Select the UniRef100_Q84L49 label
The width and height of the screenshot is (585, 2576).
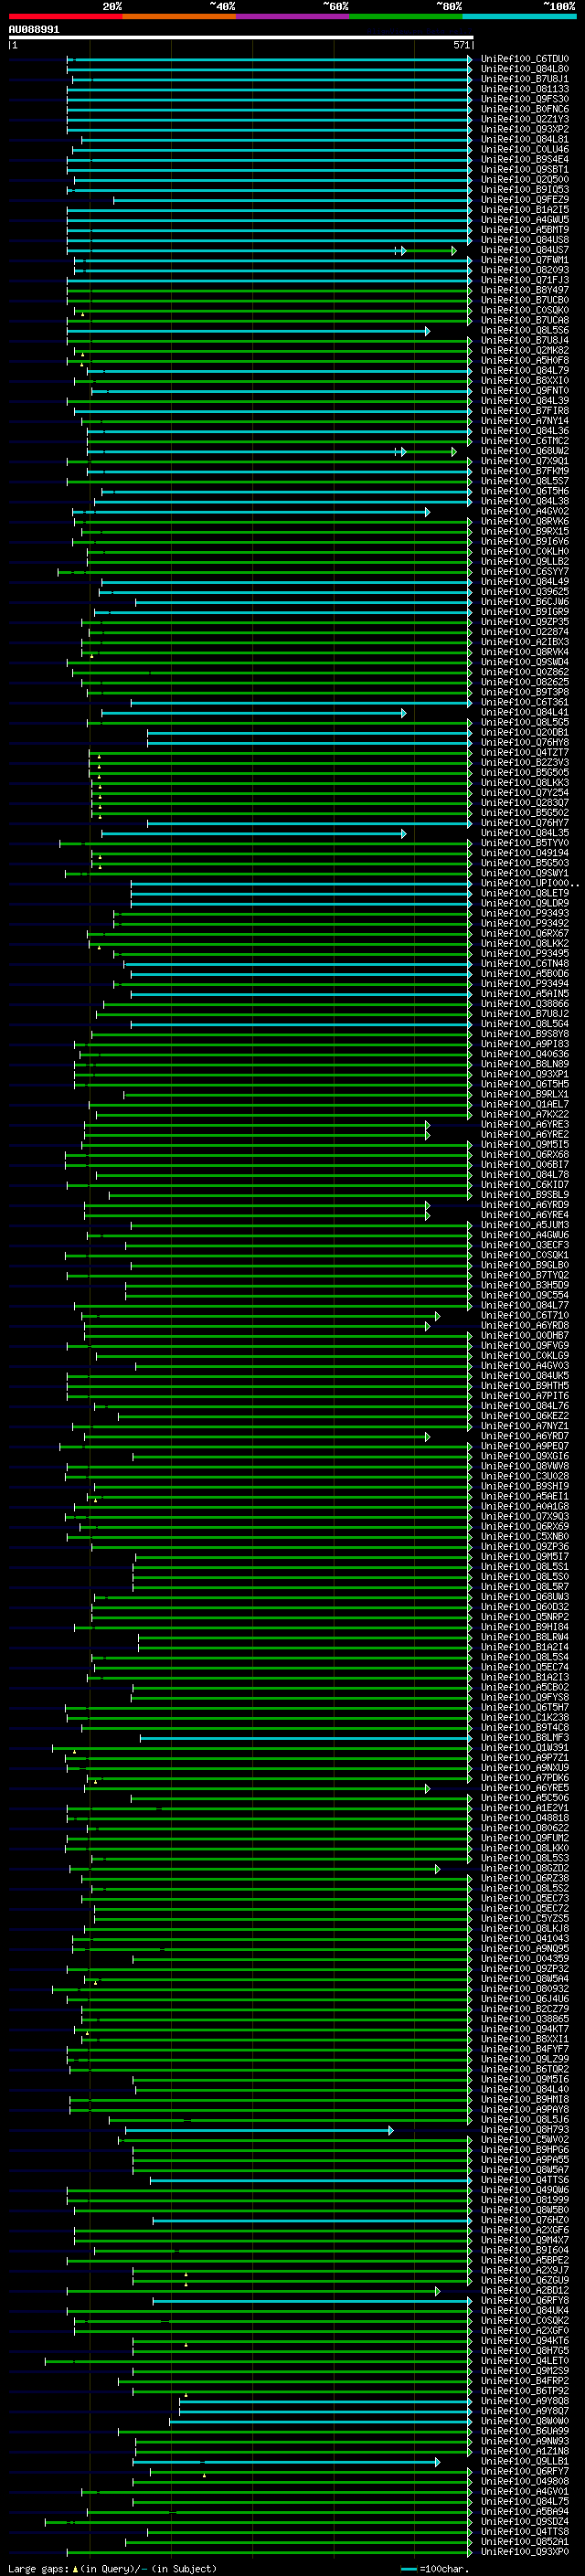coord(524,582)
